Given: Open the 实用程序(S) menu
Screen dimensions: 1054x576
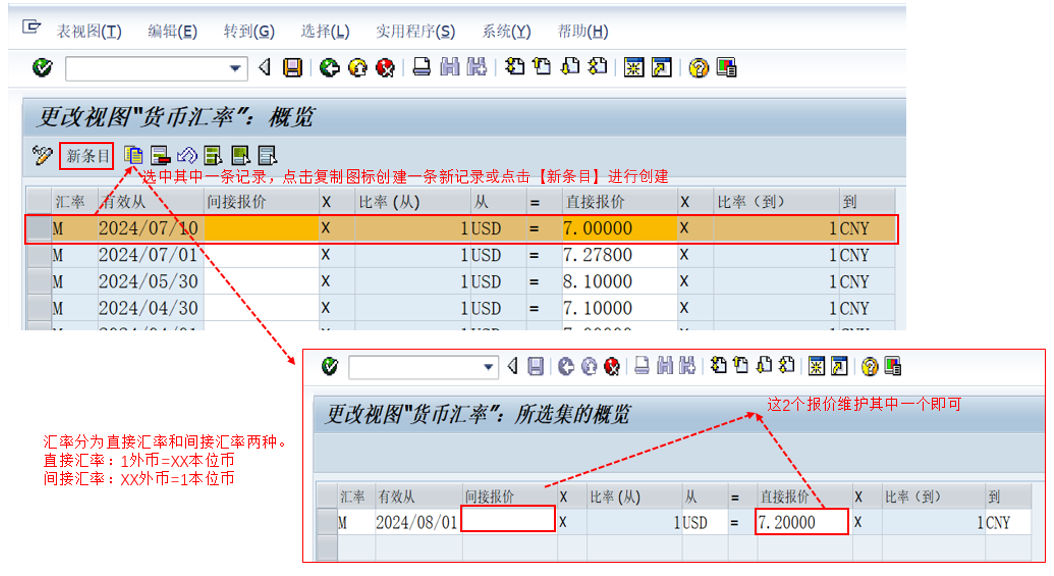Looking at the screenshot, I should pyautogui.click(x=415, y=31).
